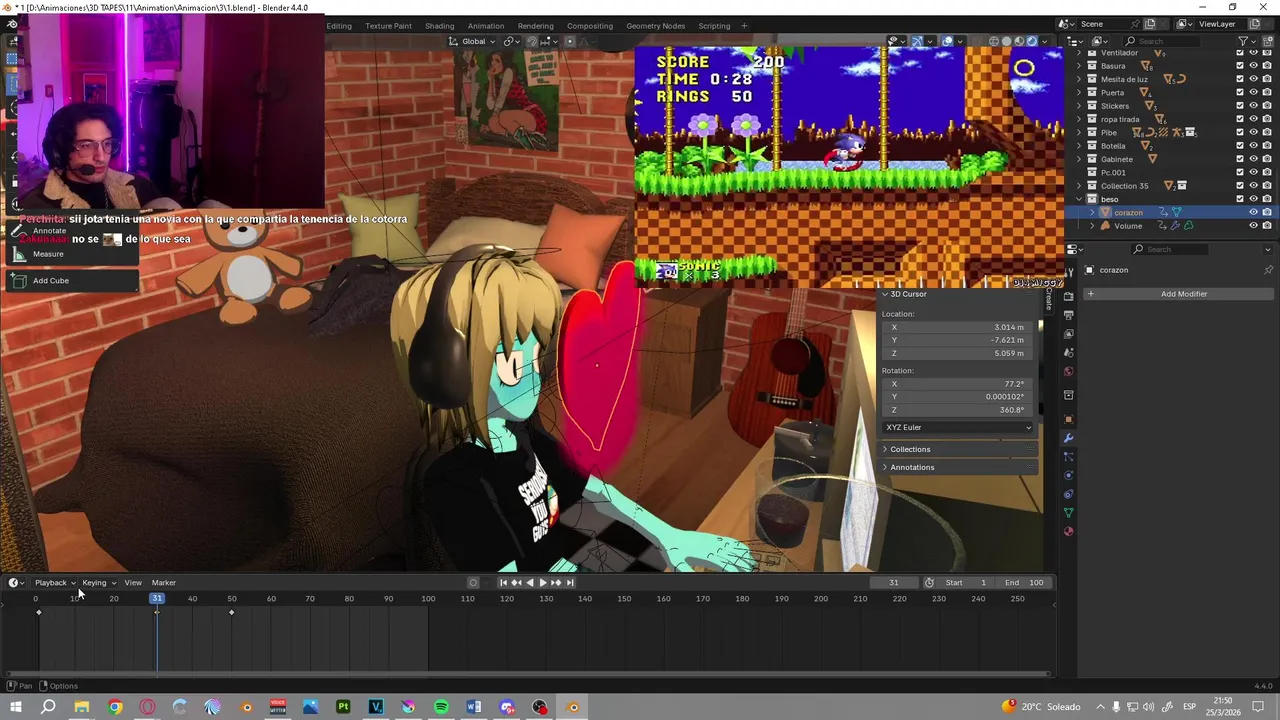This screenshot has width=1280, height=720.
Task: Hide the corazon object in viewport
Action: pos(1253,212)
